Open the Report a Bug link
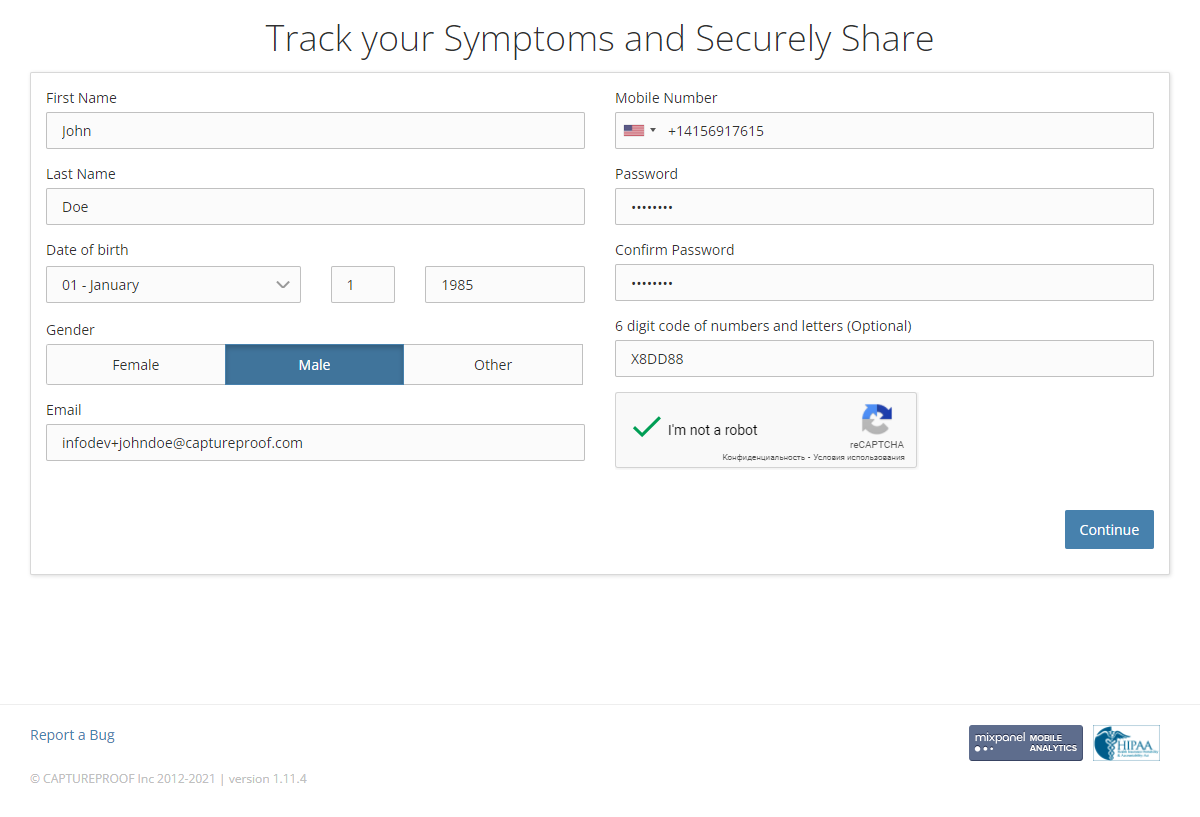This screenshot has height=817, width=1200. click(72, 735)
